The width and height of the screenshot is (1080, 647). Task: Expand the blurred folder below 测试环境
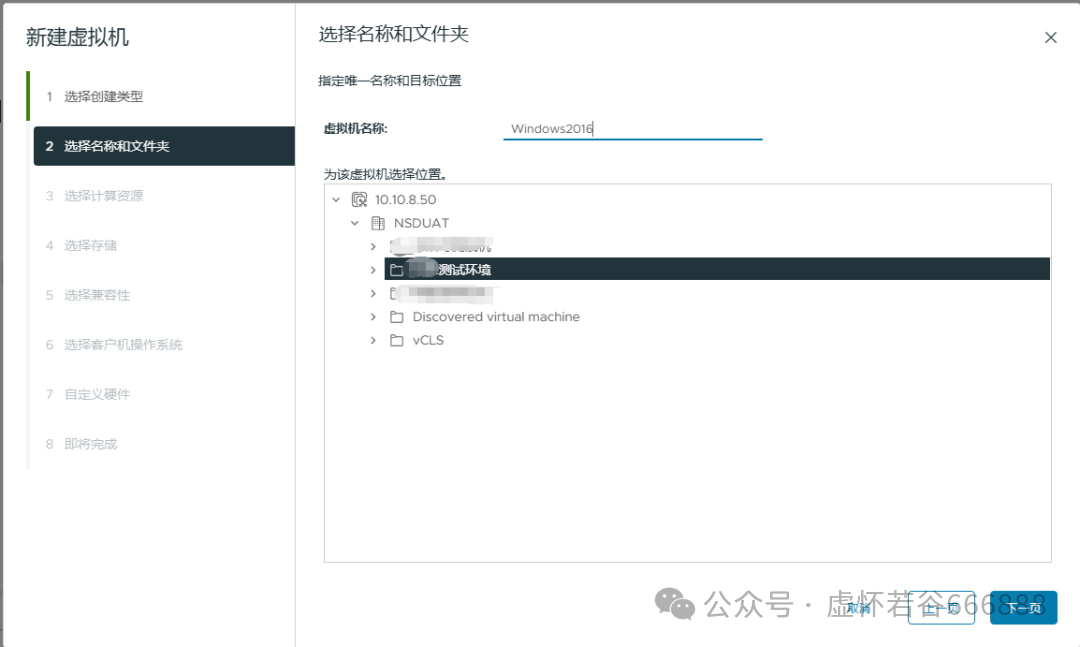(373, 294)
